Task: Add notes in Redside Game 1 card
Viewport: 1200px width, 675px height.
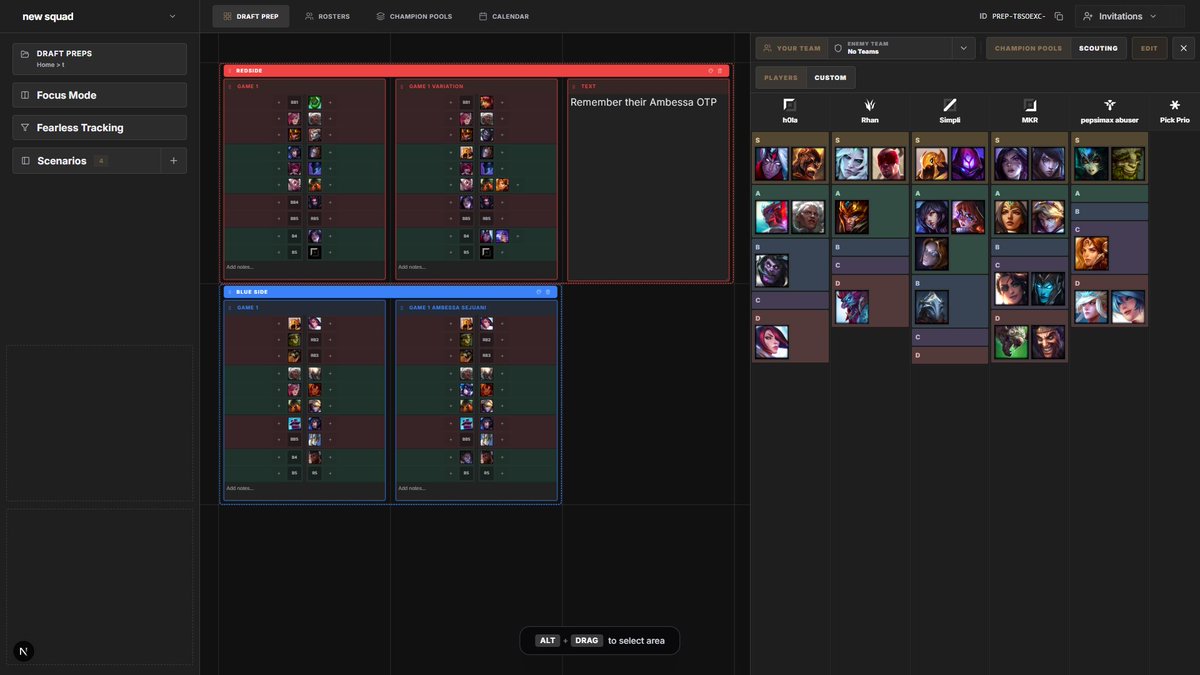Action: point(304,267)
